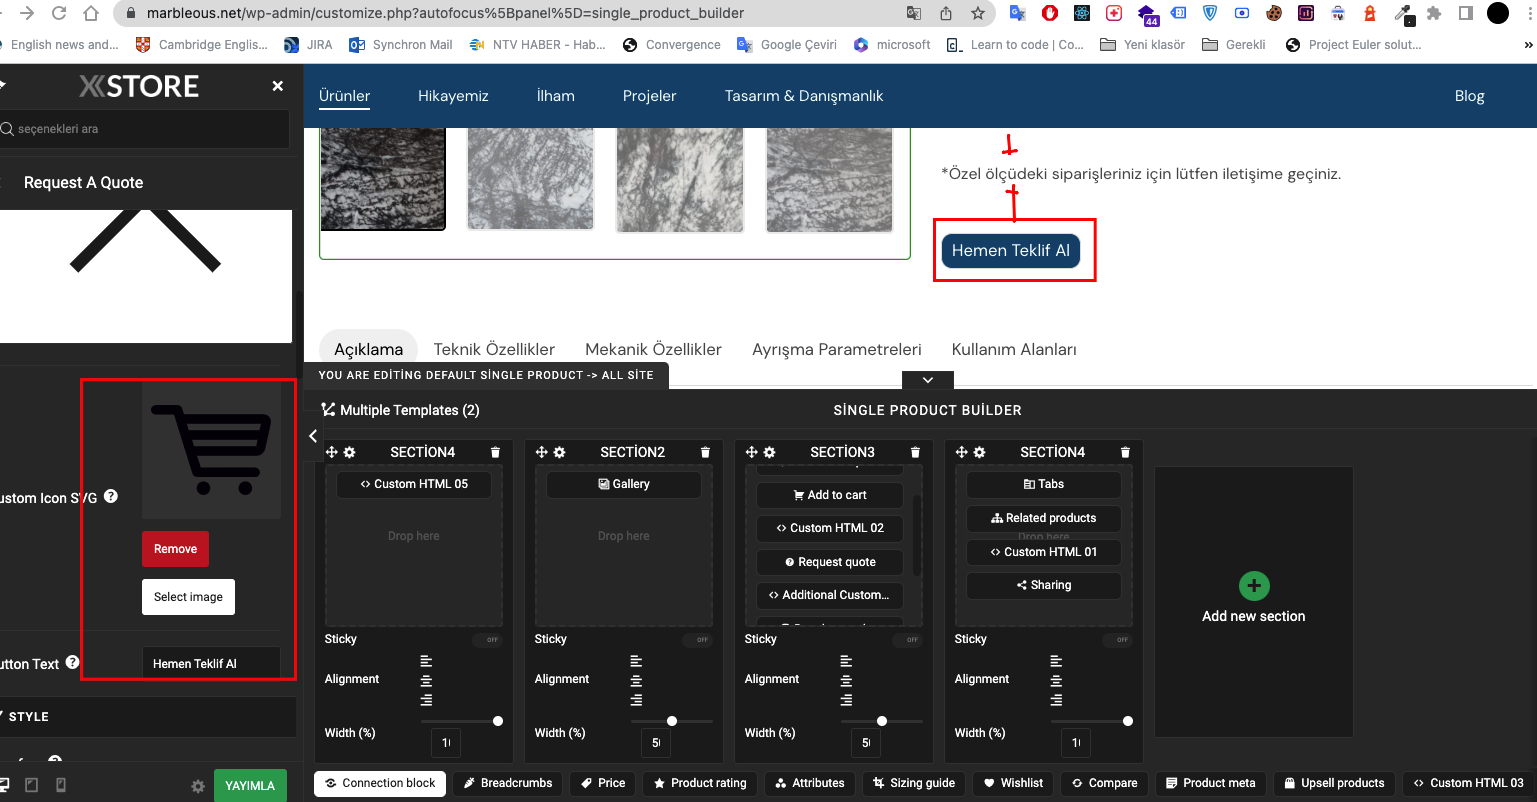Screen dimensions: 1537x802
Task: Click SECTION2 width slider handle
Action: coord(672,721)
